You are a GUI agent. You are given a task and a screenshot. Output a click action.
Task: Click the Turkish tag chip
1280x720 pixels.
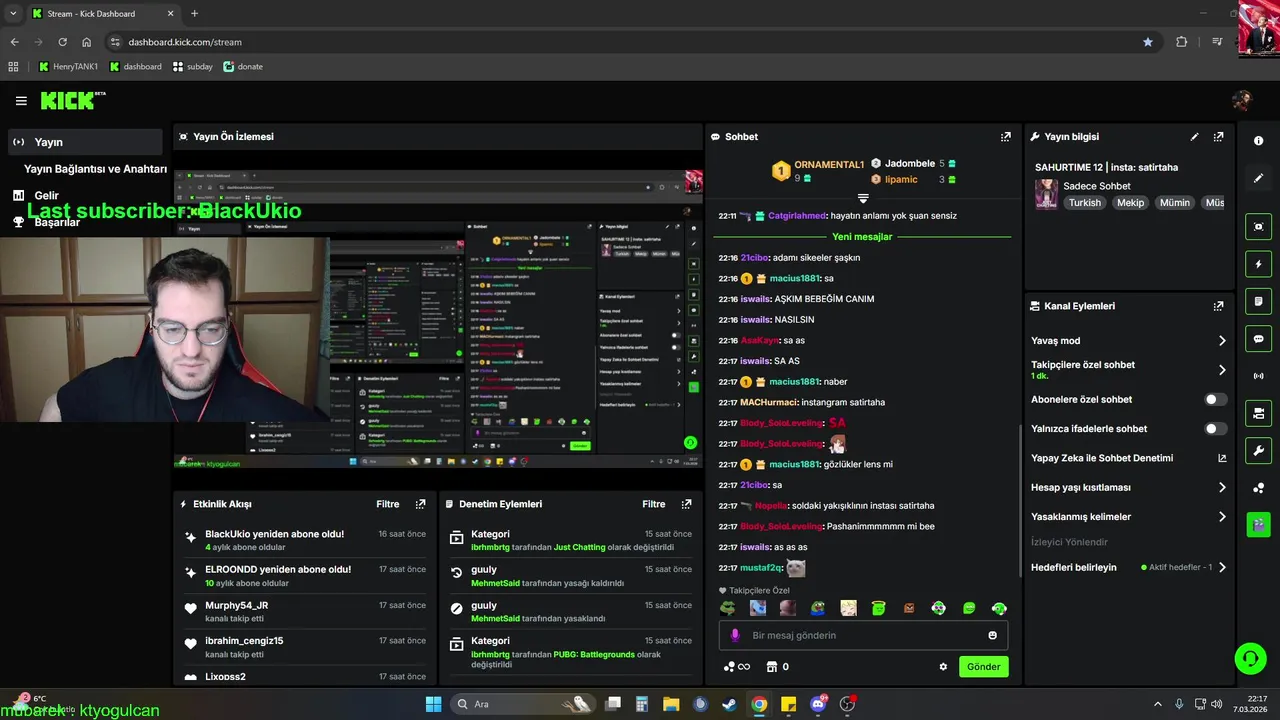click(1084, 202)
